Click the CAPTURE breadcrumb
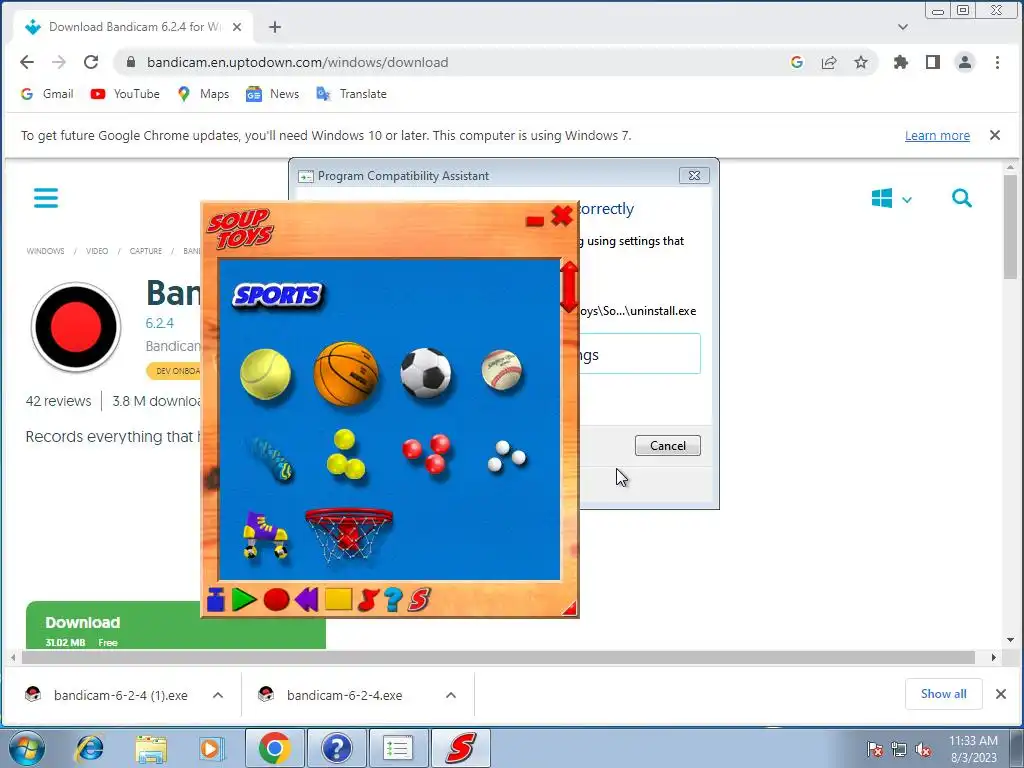The width and height of the screenshot is (1024, 768). pos(146,251)
